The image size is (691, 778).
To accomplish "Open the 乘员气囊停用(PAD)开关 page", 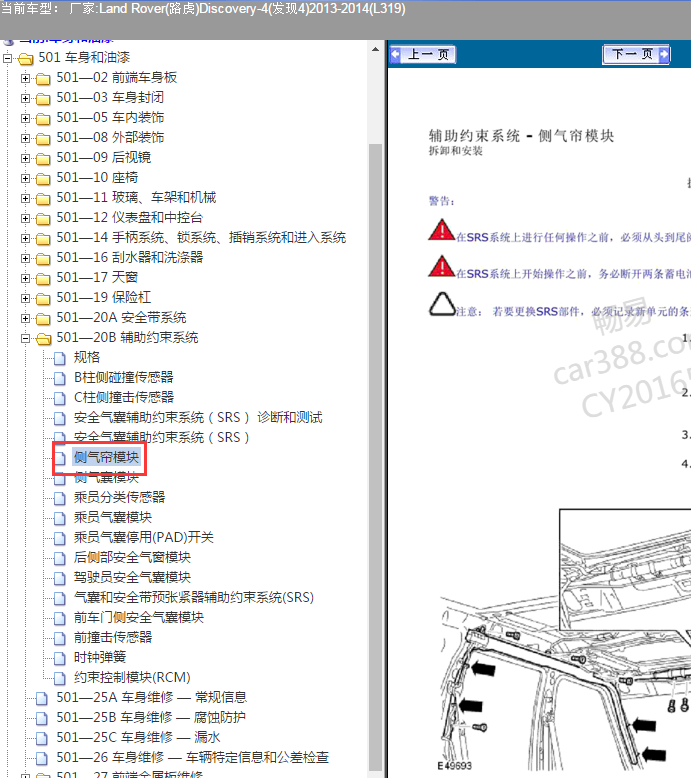I will 144,537.
